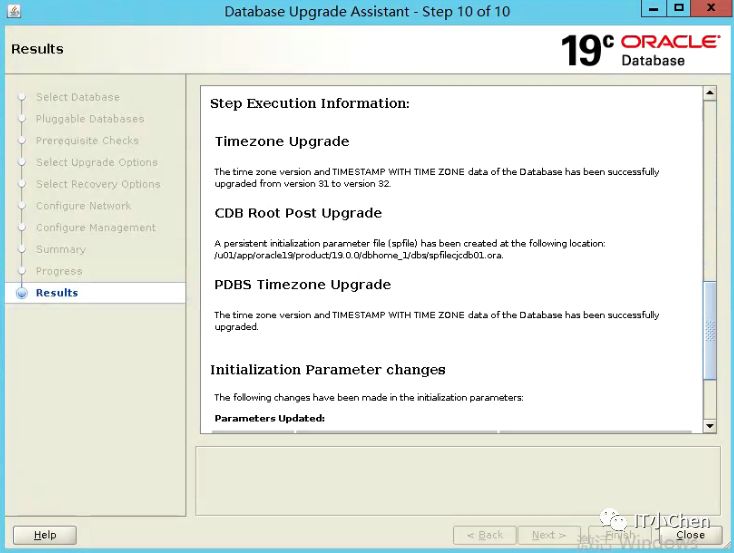Image resolution: width=734 pixels, height=553 pixels.
Task: Click the 'Parameters Updated:' label
Action: point(270,418)
